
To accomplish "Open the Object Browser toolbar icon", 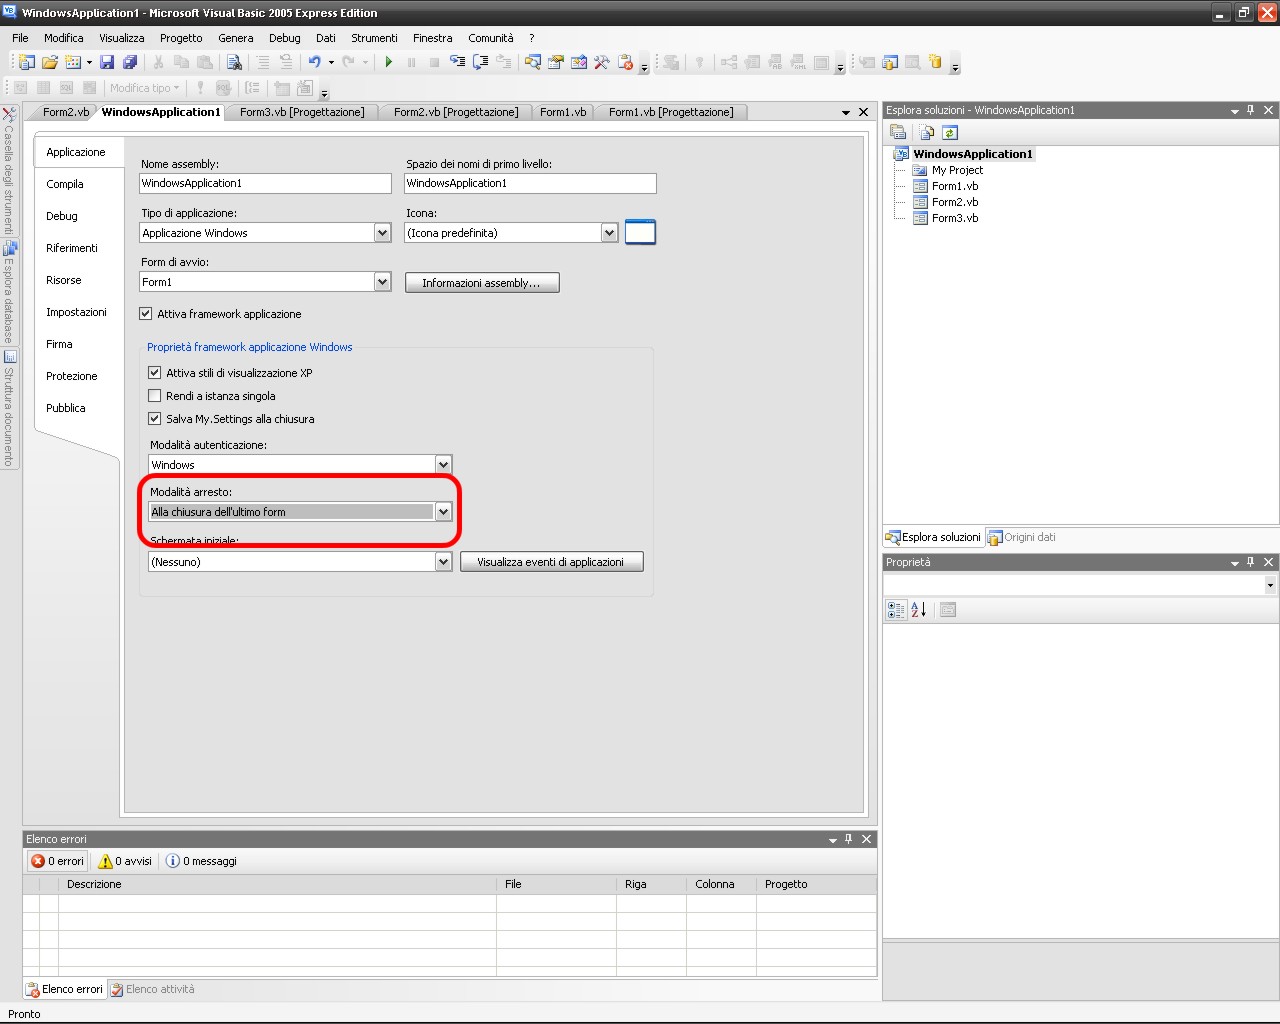I will point(578,62).
